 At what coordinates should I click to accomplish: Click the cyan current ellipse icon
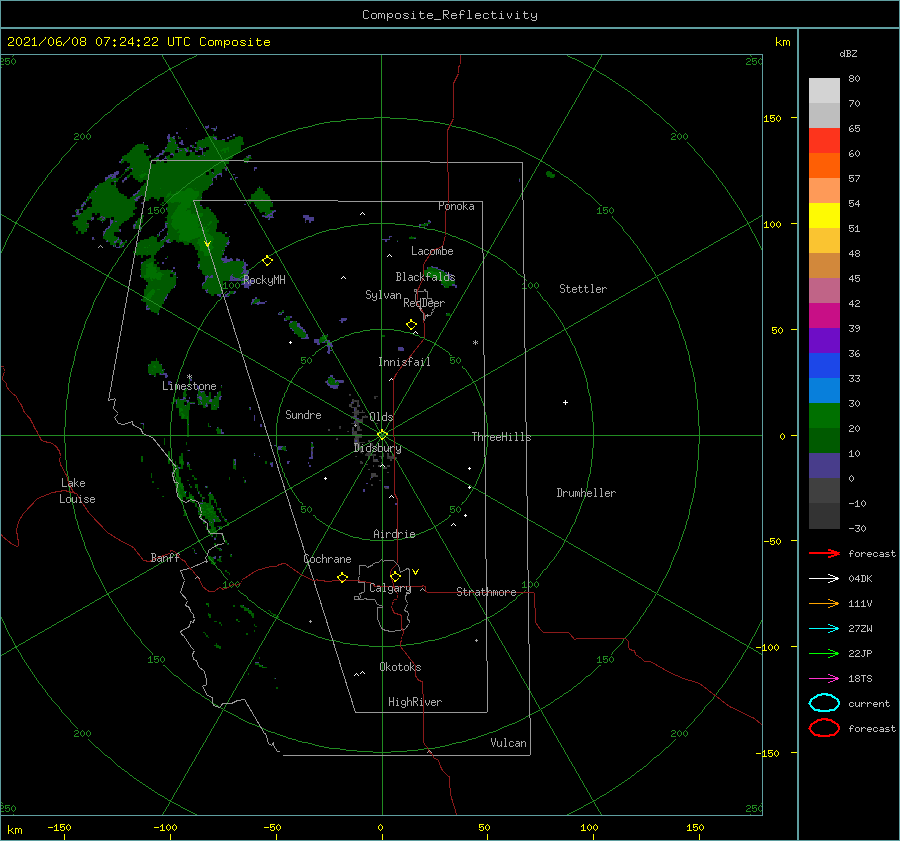pyautogui.click(x=824, y=703)
